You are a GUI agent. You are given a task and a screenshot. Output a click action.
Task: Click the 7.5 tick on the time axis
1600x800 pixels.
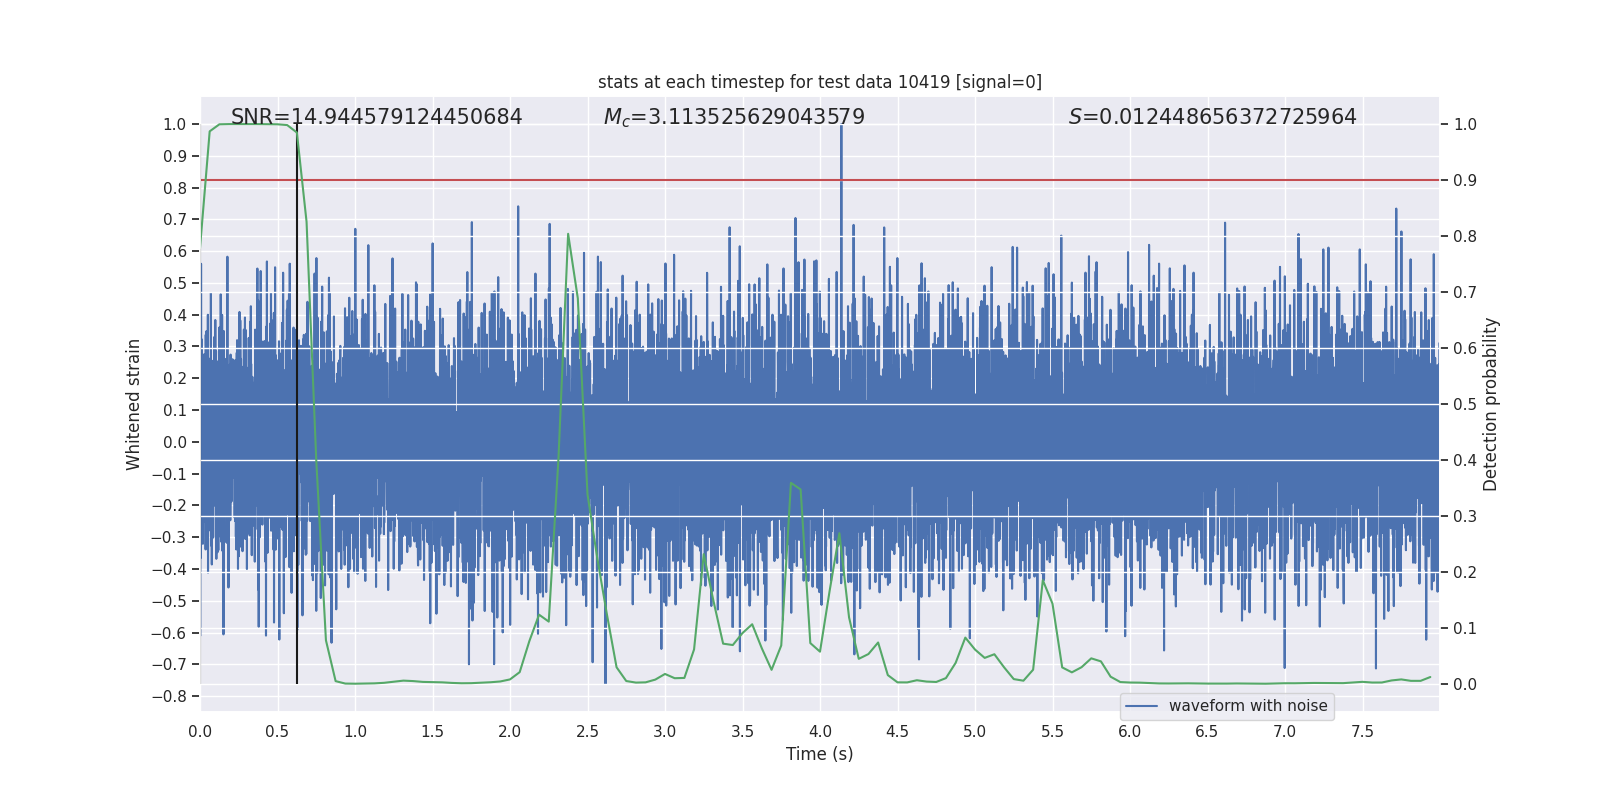(1362, 731)
